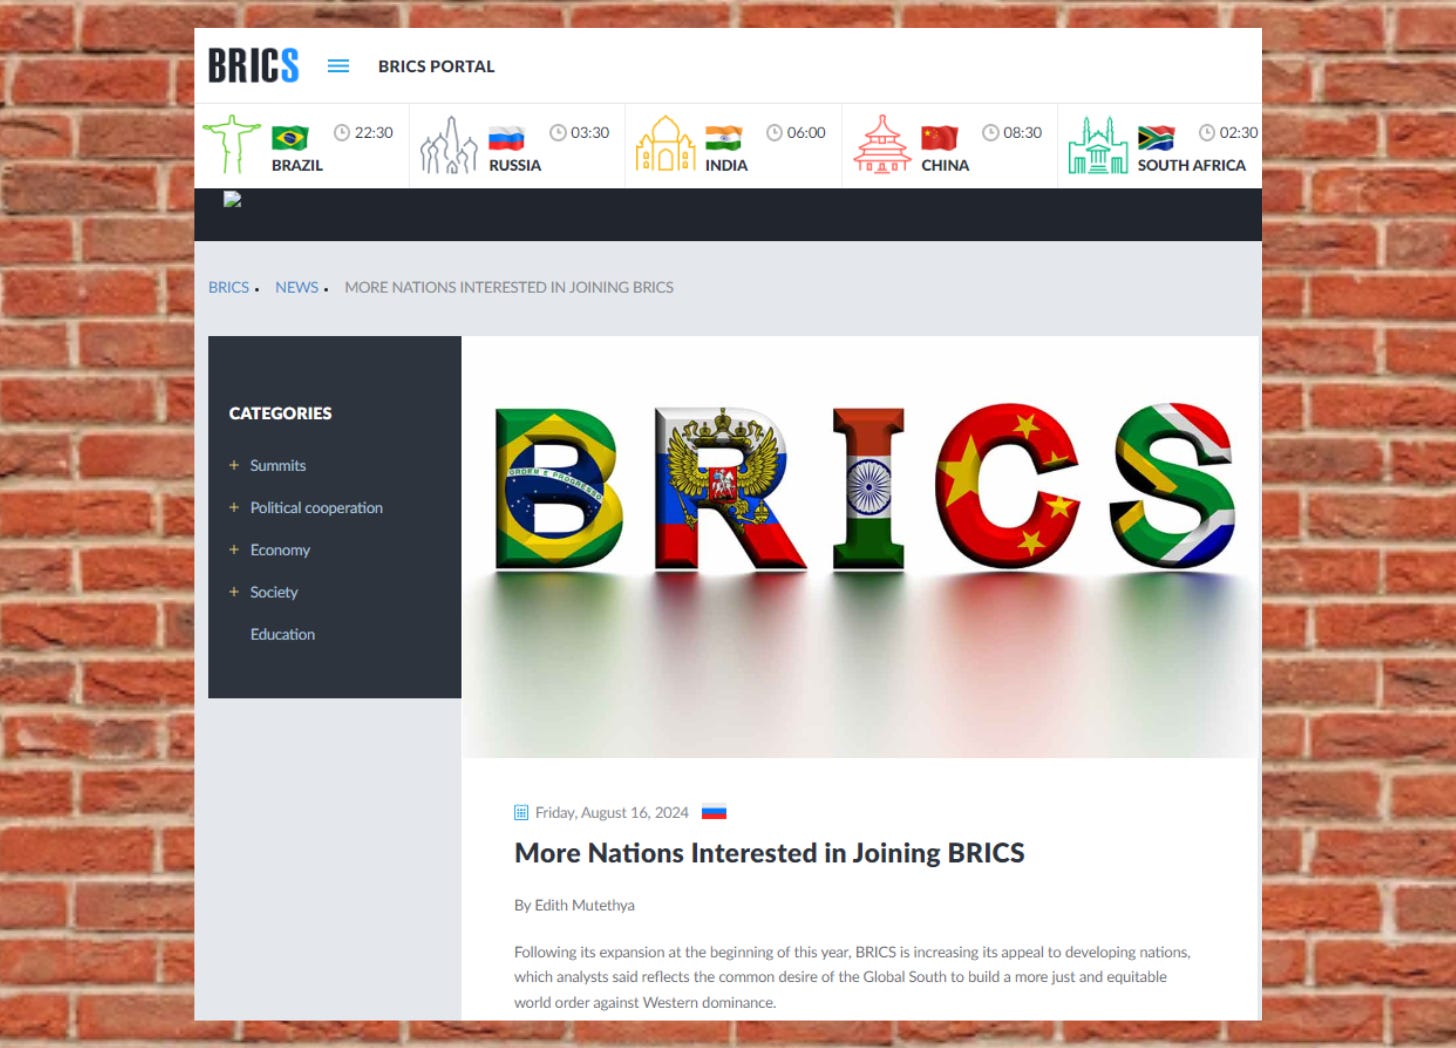The height and width of the screenshot is (1048, 1456).
Task: Click the Russia flag beside the article date
Action: [x=714, y=812]
